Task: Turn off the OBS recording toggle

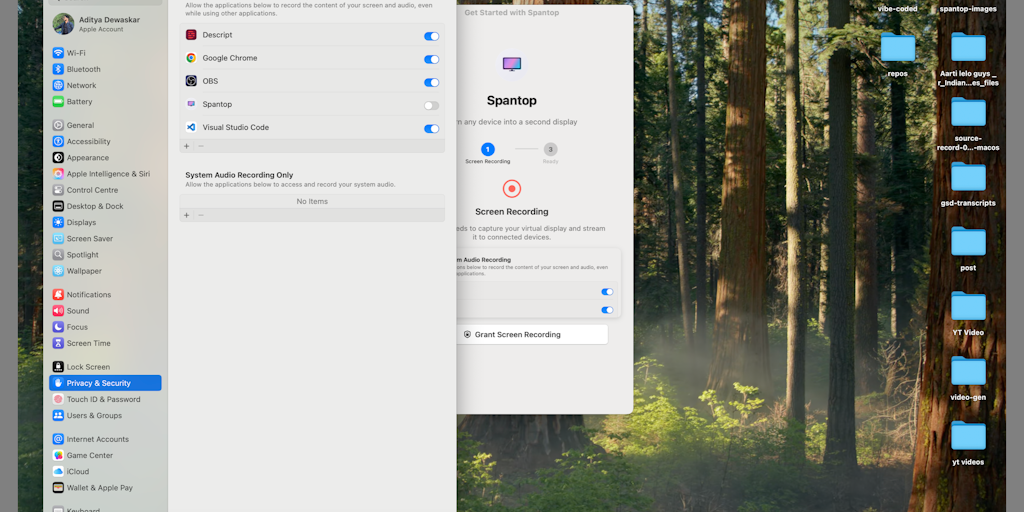Action: point(431,82)
